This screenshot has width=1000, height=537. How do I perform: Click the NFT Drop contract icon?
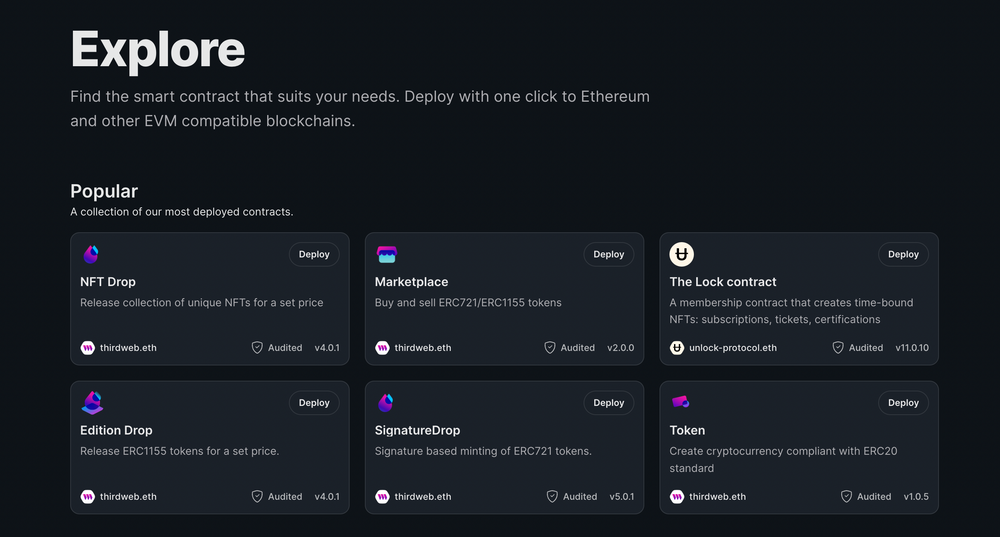pyautogui.click(x=91, y=255)
